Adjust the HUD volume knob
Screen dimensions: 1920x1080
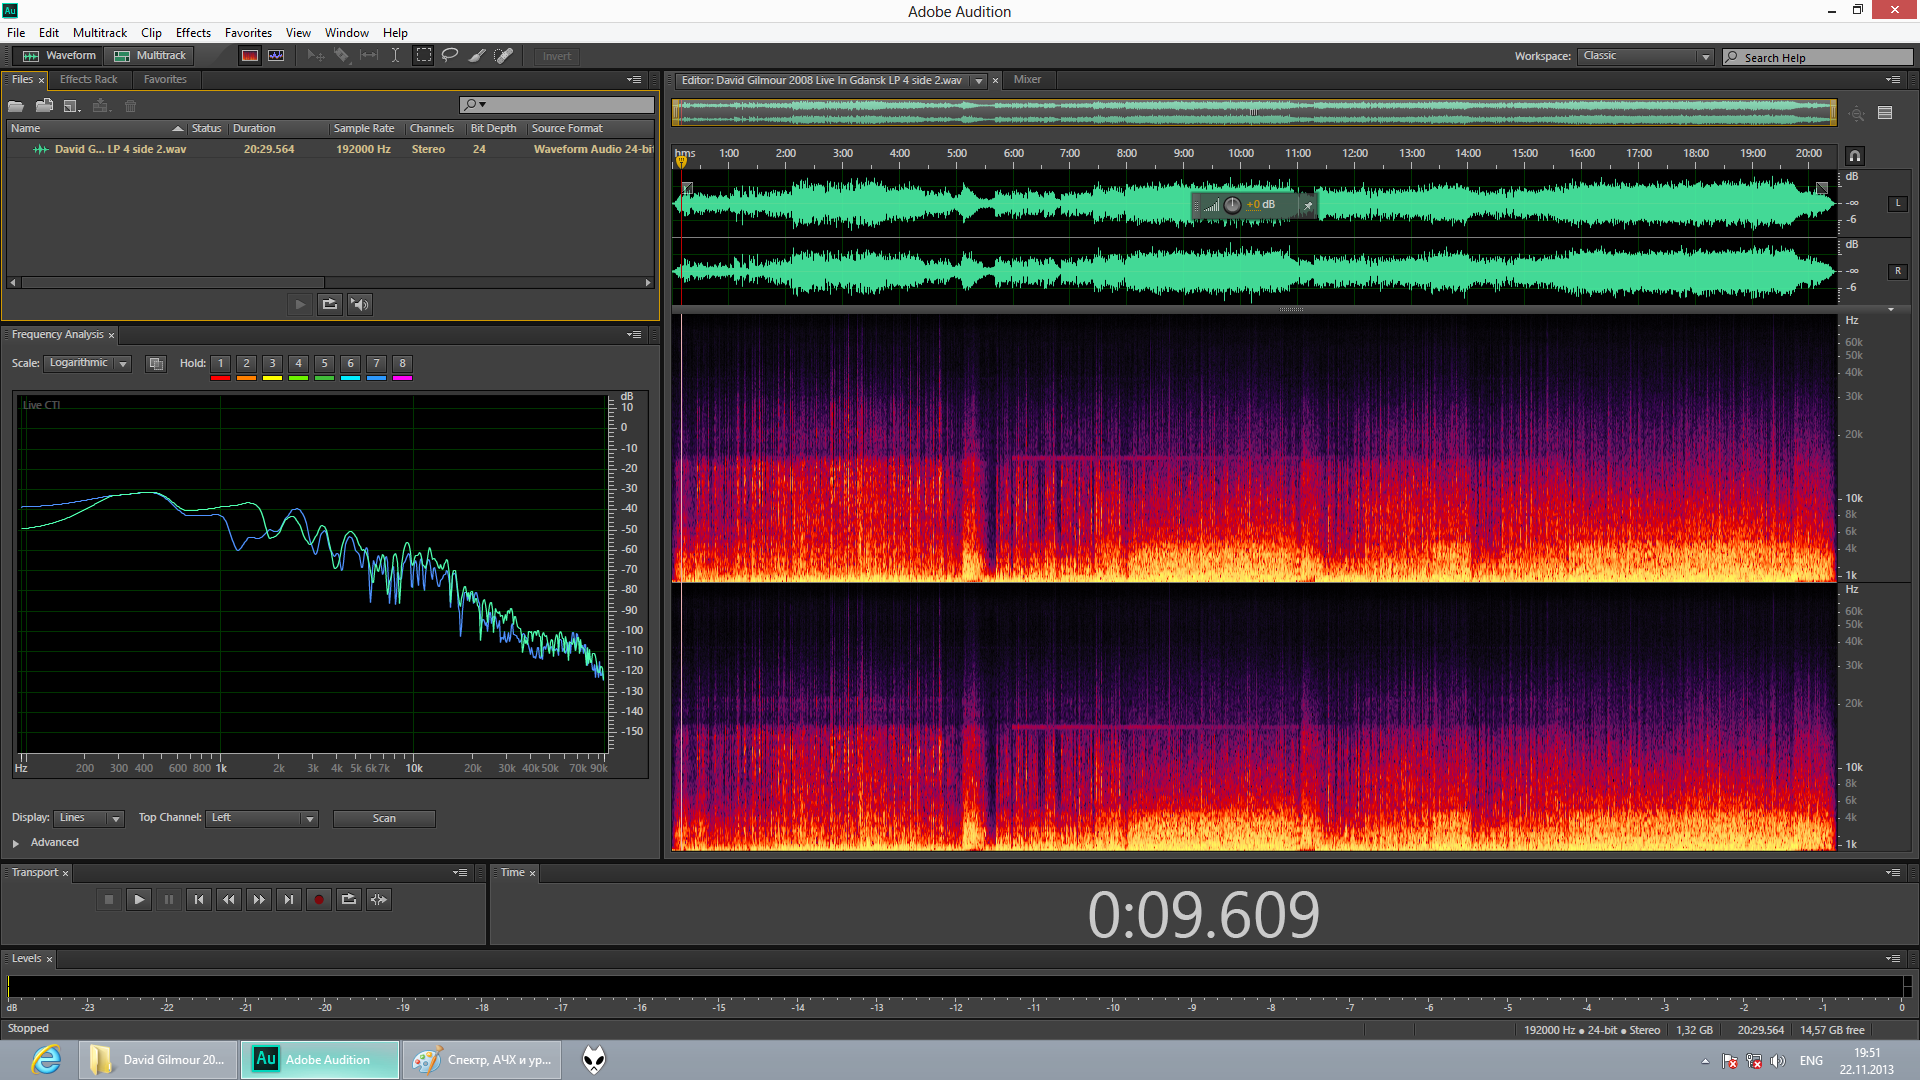1232,205
